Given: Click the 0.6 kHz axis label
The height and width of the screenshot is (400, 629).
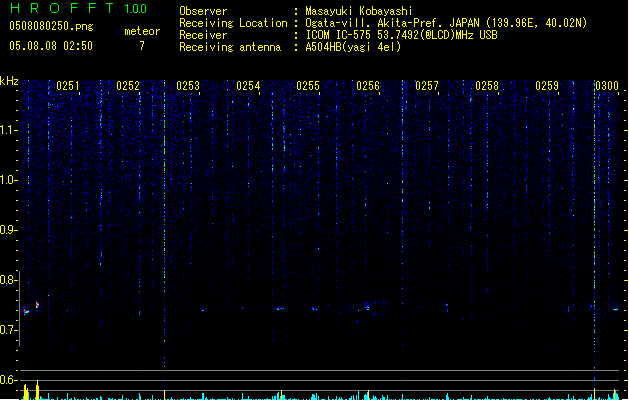Looking at the screenshot, I should tap(8, 380).
